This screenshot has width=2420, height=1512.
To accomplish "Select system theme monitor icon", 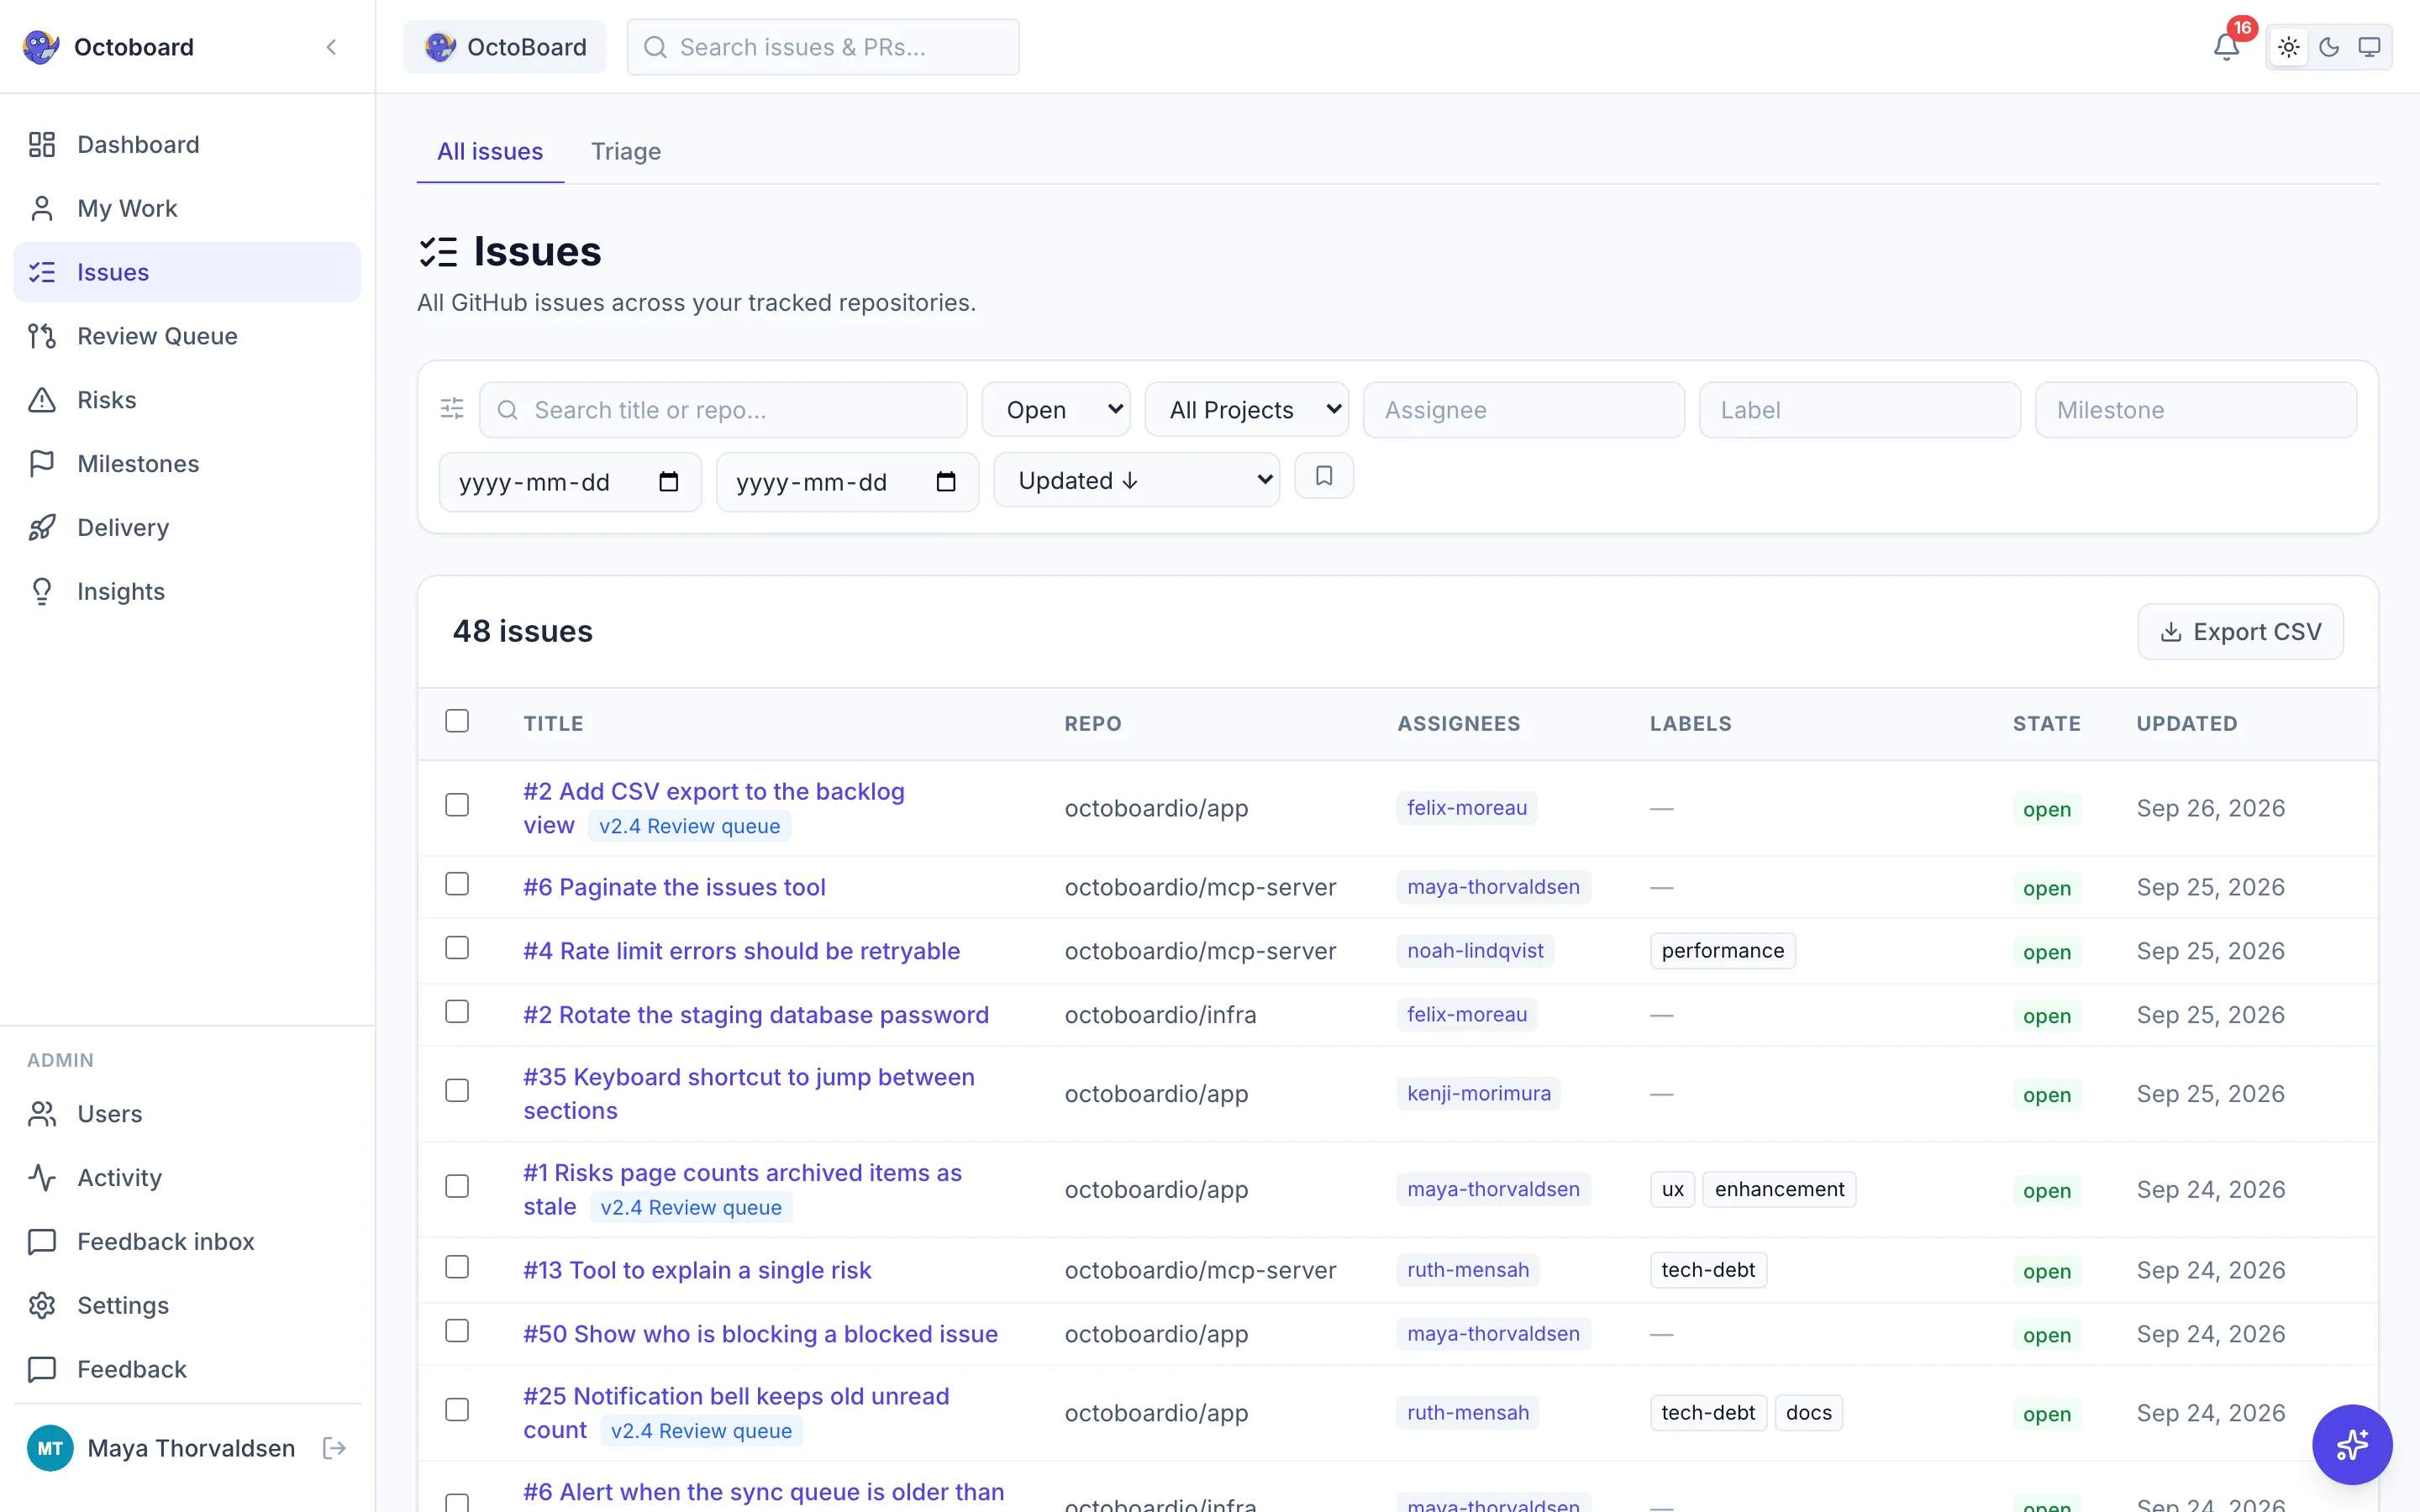I will [x=2369, y=47].
